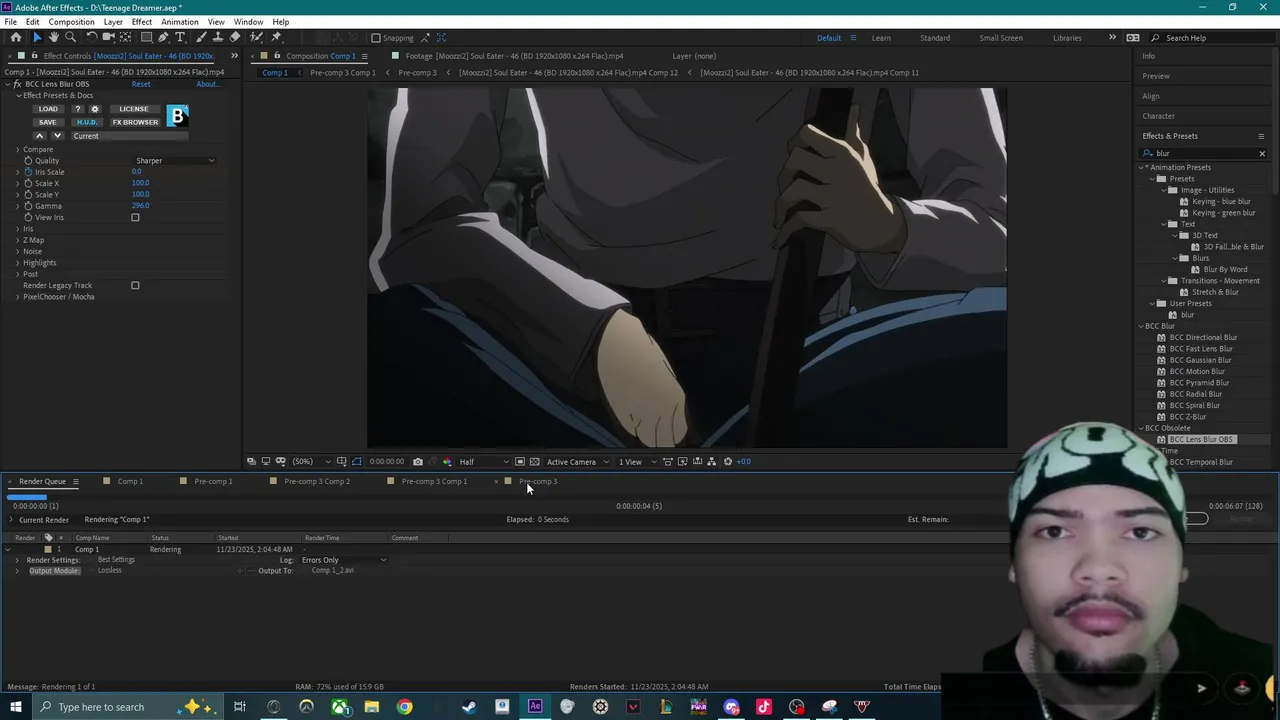1280x720 pixels.
Task: Open the Animation menu
Action: (x=179, y=22)
